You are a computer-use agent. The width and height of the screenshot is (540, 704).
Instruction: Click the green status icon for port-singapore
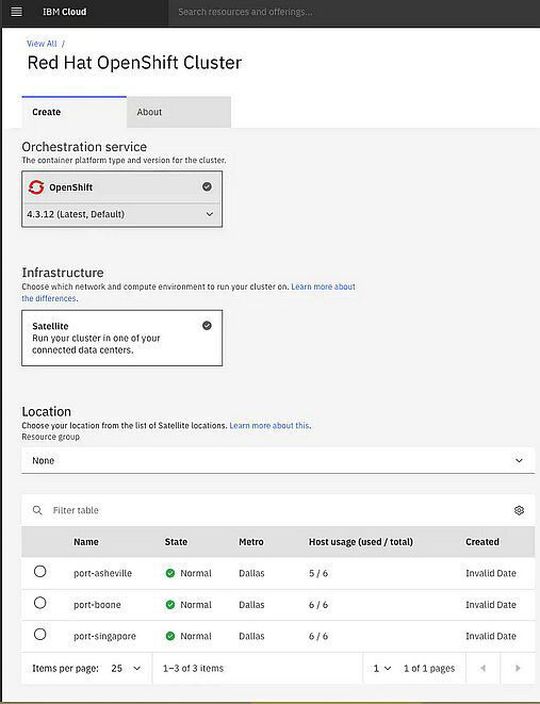(170, 636)
